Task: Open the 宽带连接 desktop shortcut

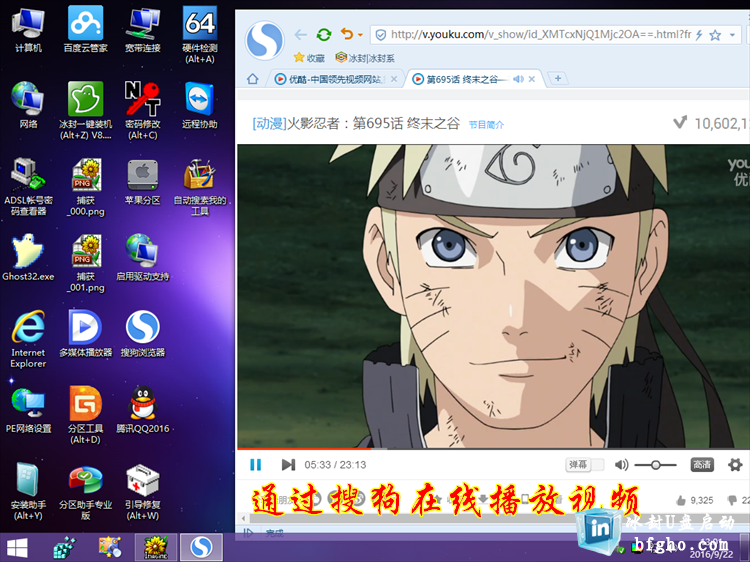Action: (143, 30)
